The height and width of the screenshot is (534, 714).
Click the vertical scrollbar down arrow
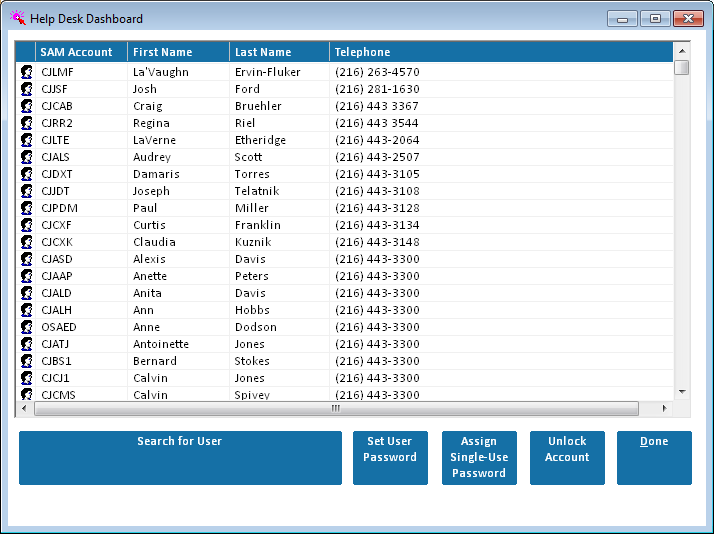(682, 392)
